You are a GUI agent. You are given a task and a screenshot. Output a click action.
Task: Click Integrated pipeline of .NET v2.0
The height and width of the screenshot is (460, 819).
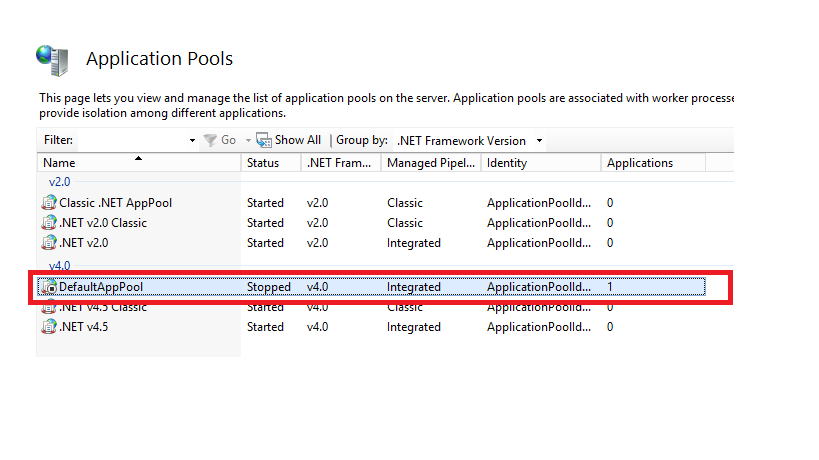pyautogui.click(x=414, y=243)
